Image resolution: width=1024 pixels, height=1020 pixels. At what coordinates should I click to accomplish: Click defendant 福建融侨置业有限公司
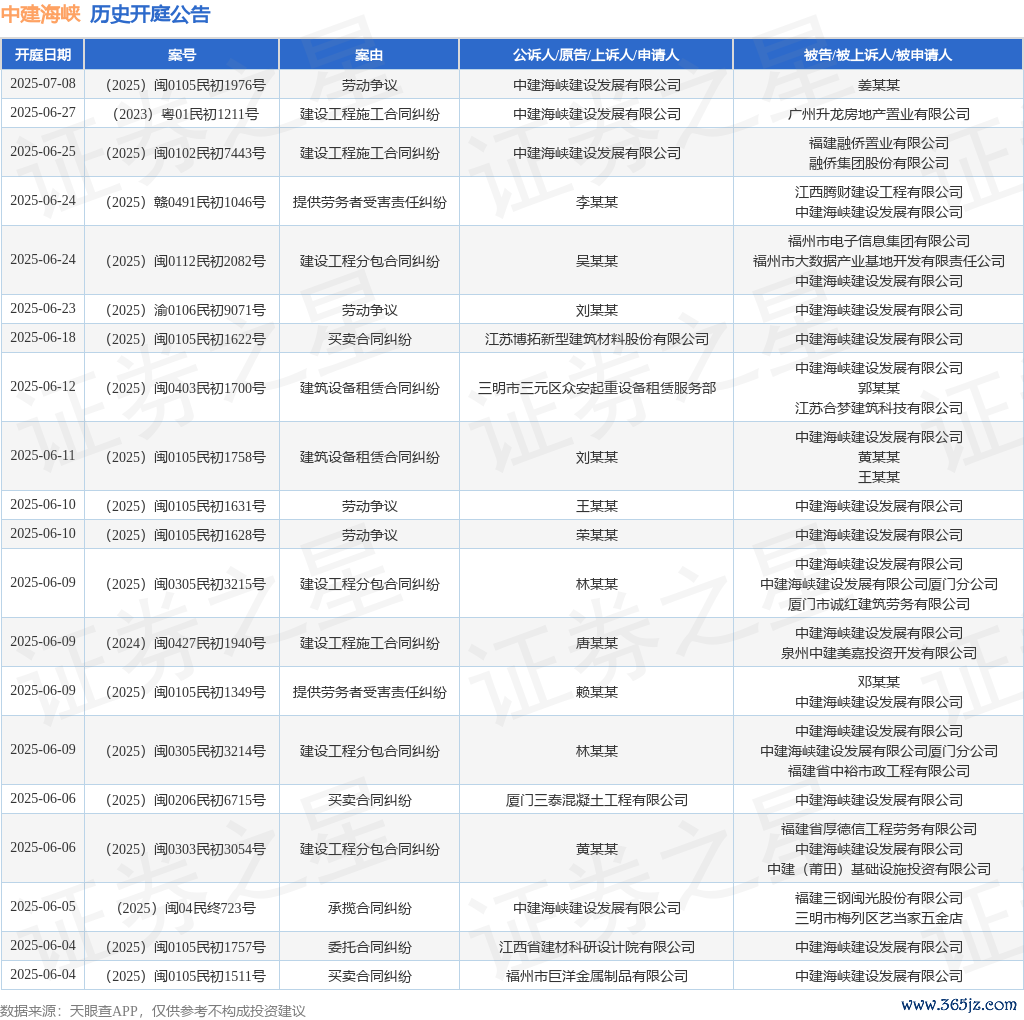(x=878, y=143)
